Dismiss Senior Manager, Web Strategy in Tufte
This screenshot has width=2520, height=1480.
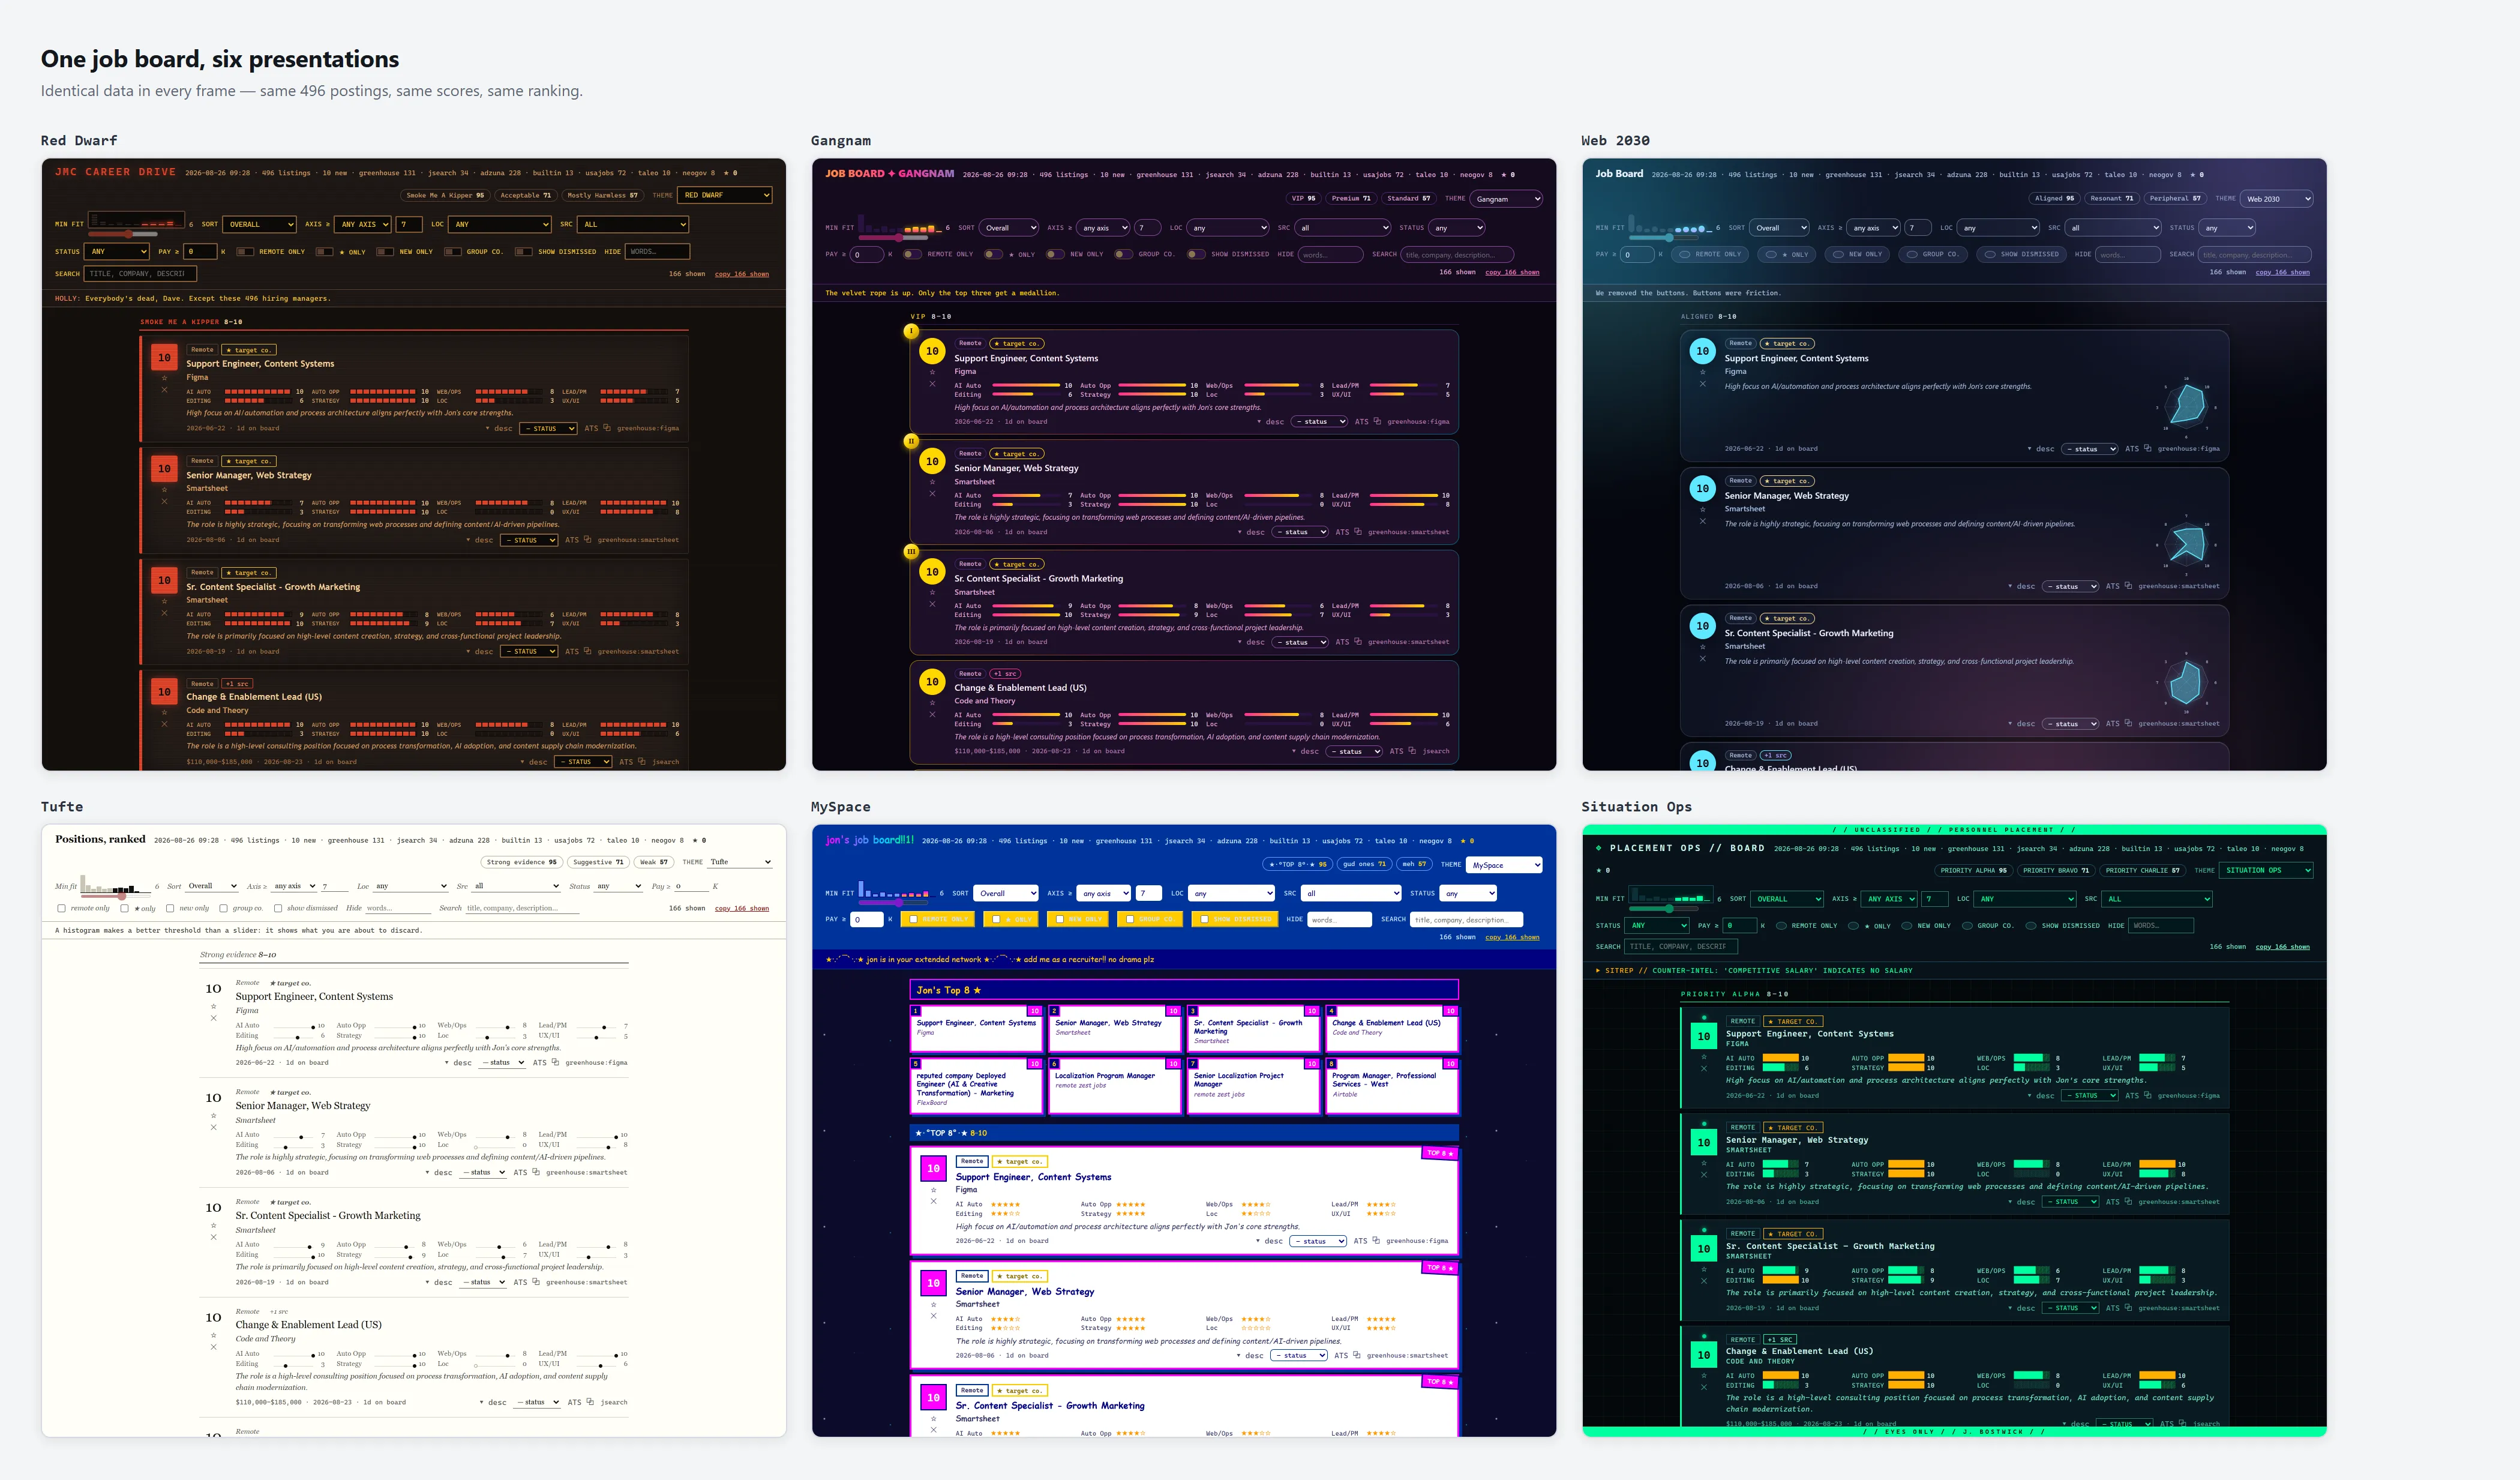coord(213,1128)
